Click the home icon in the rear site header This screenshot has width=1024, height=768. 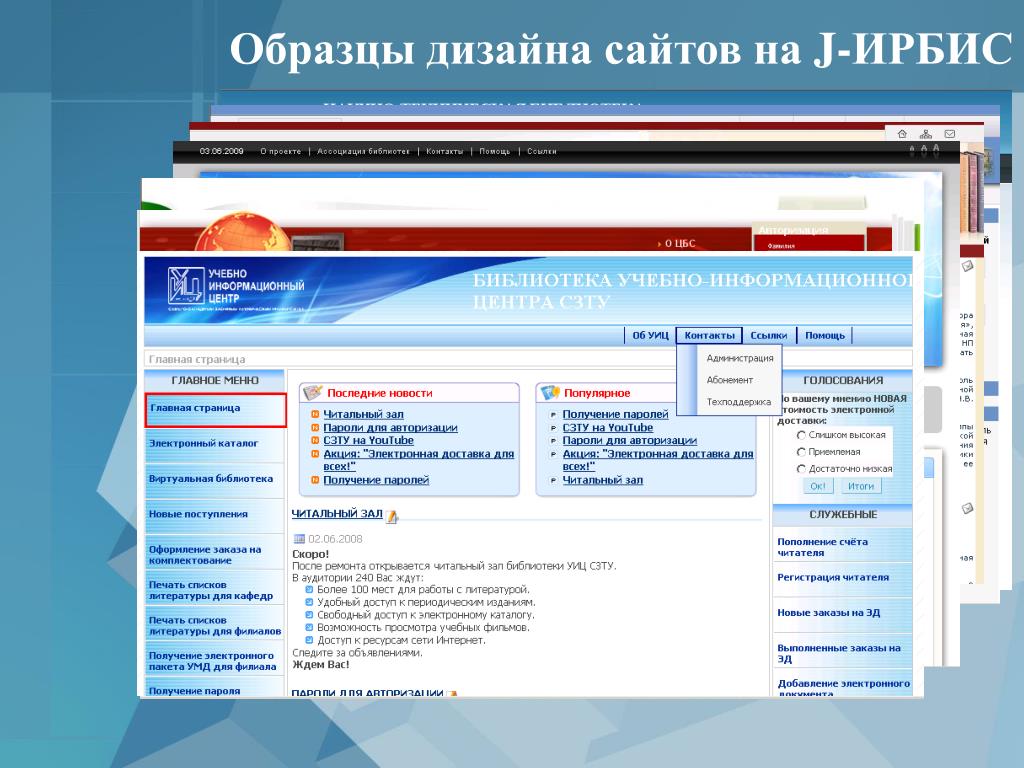902,134
